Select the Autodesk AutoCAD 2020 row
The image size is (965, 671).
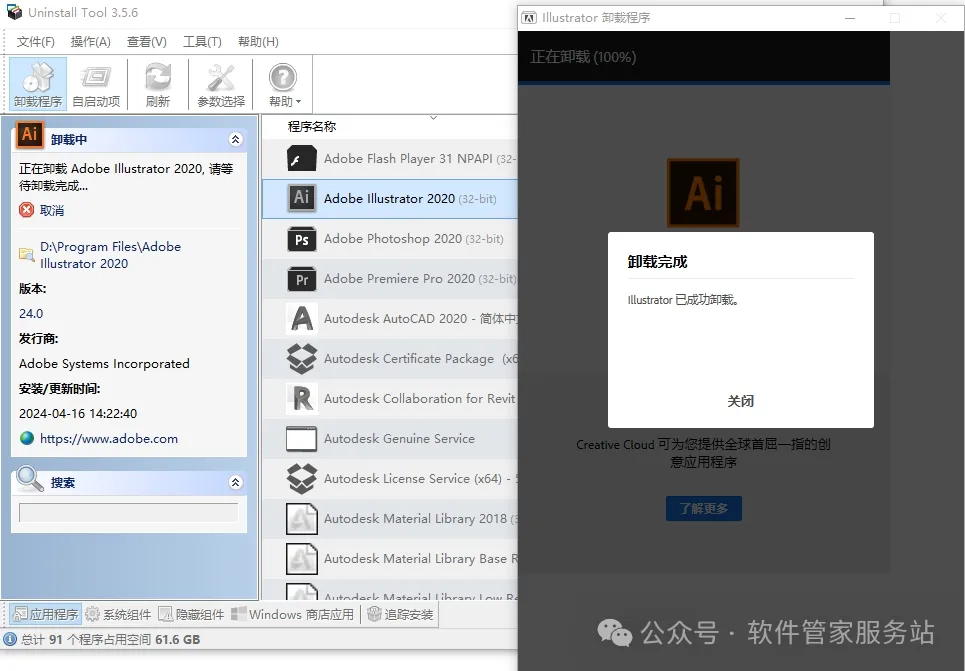pyautogui.click(x=390, y=319)
